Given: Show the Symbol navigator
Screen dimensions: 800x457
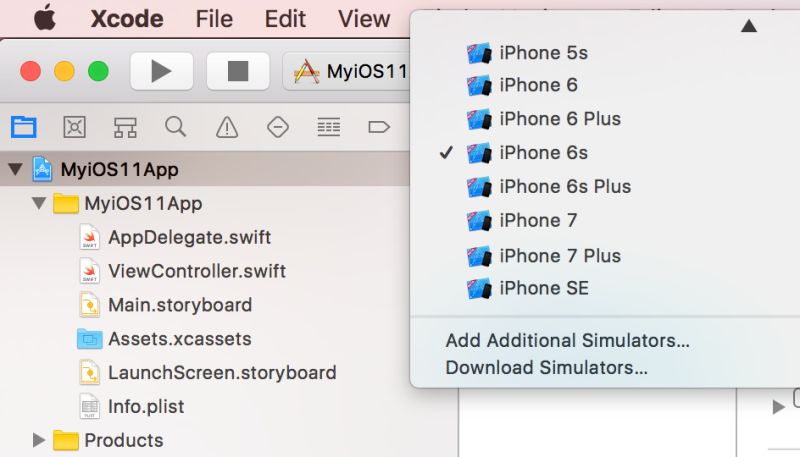Looking at the screenshot, I should coord(125,127).
